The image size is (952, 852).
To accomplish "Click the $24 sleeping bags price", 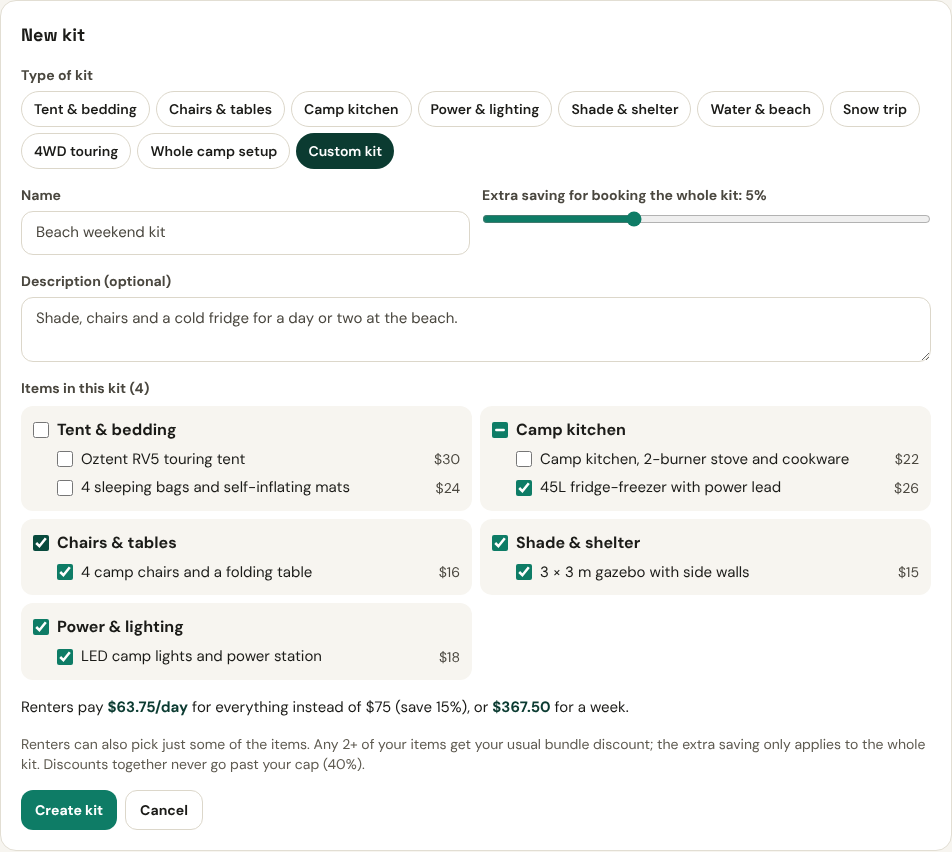I will click(447, 488).
